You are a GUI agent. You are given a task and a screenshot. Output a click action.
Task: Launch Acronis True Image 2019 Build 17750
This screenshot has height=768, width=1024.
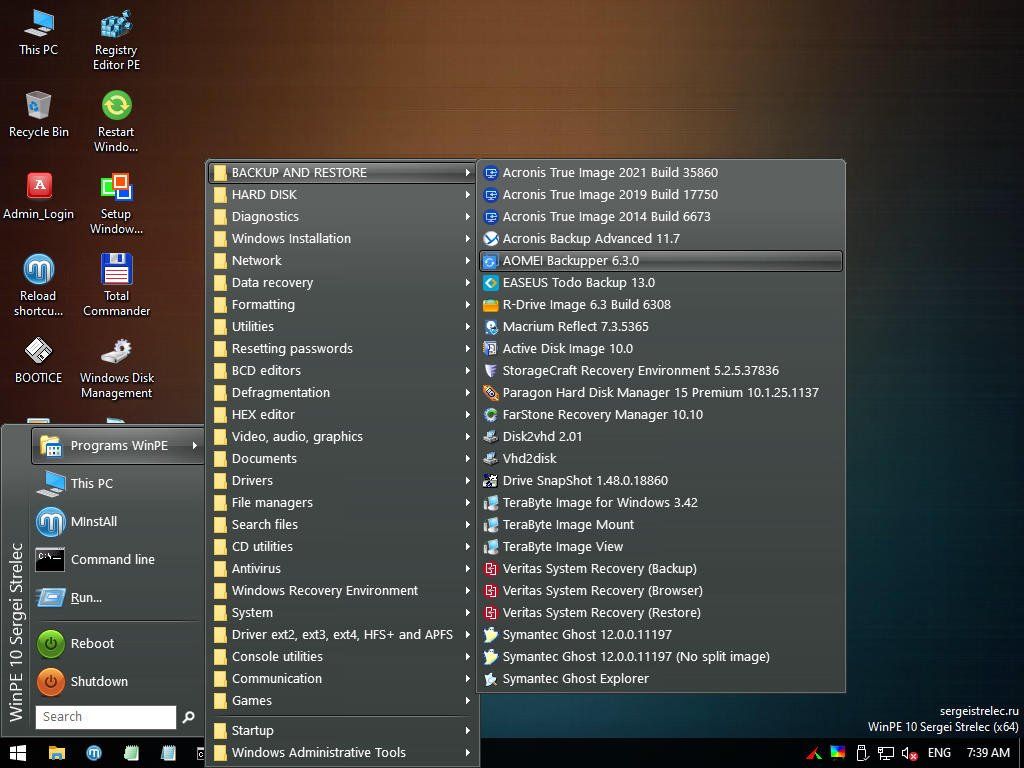pyautogui.click(x=661, y=195)
